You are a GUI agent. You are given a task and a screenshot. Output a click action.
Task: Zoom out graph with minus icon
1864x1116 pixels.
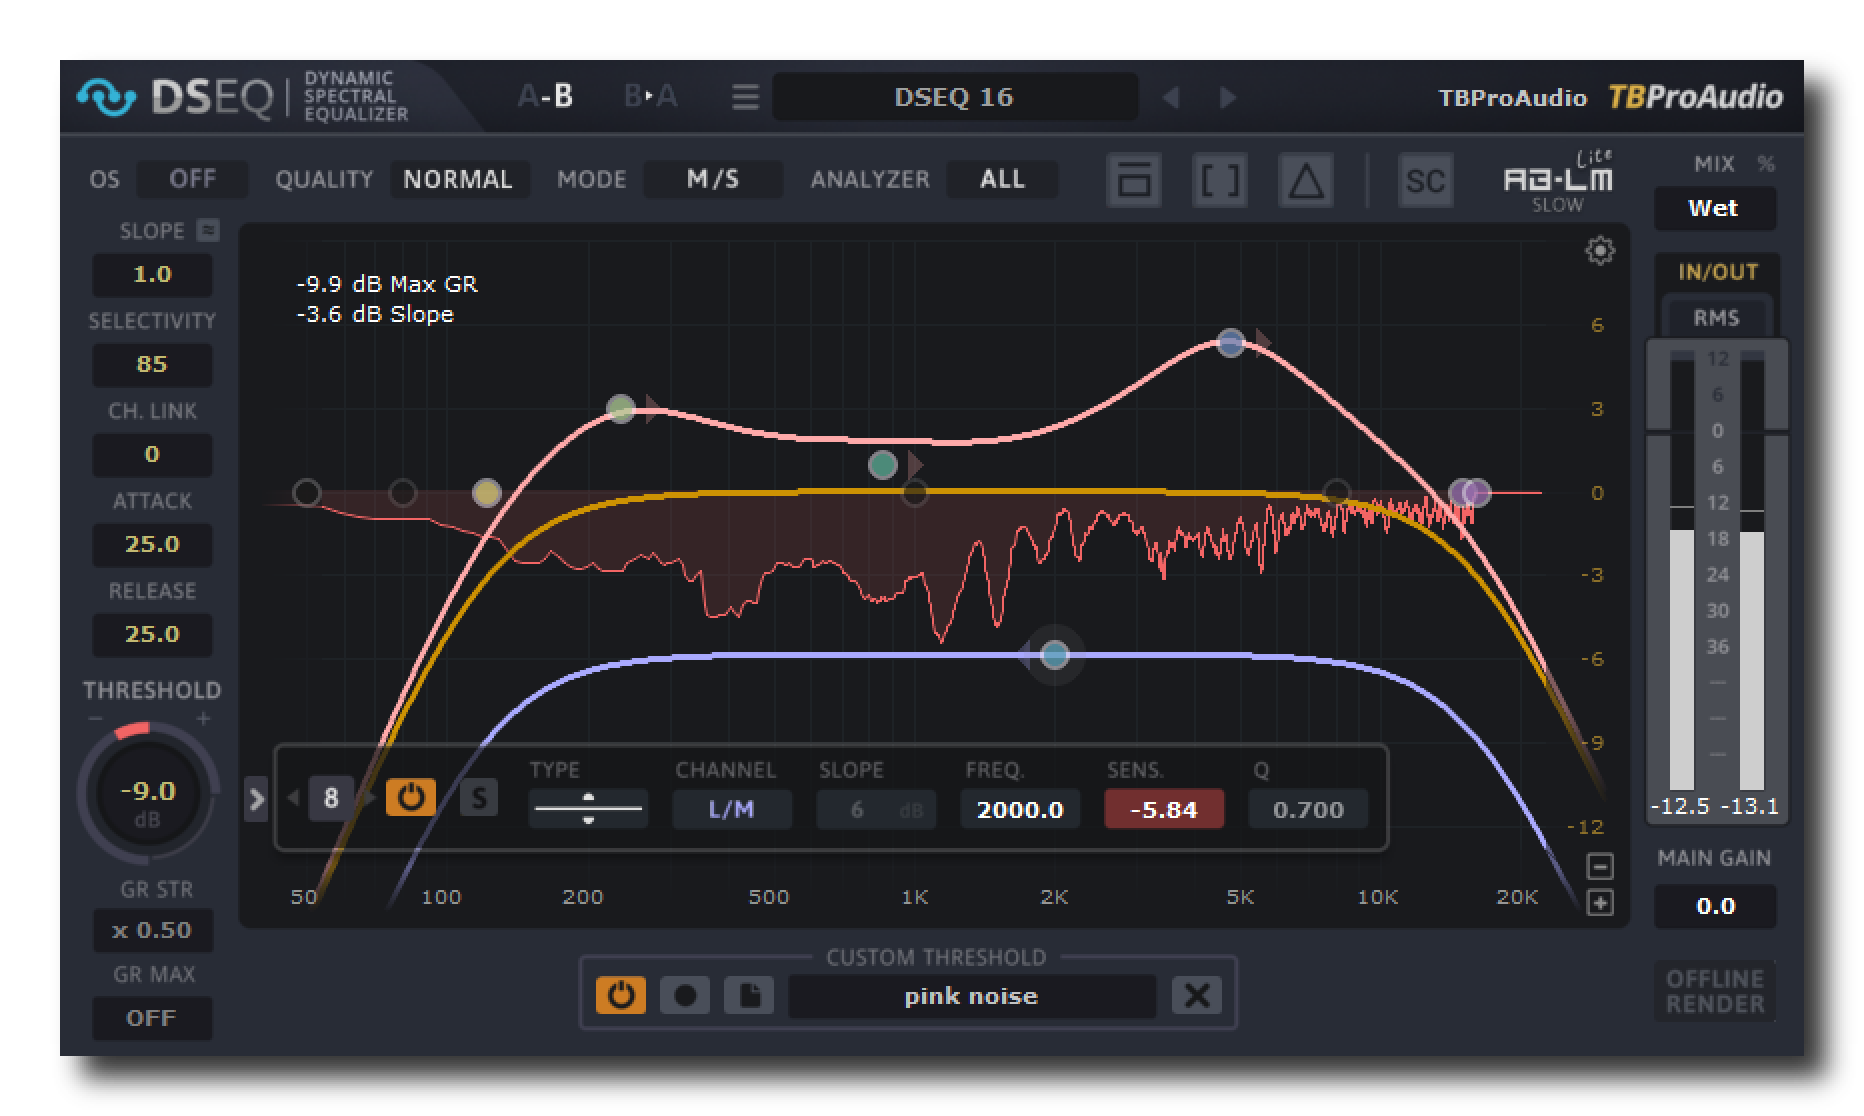[1600, 867]
